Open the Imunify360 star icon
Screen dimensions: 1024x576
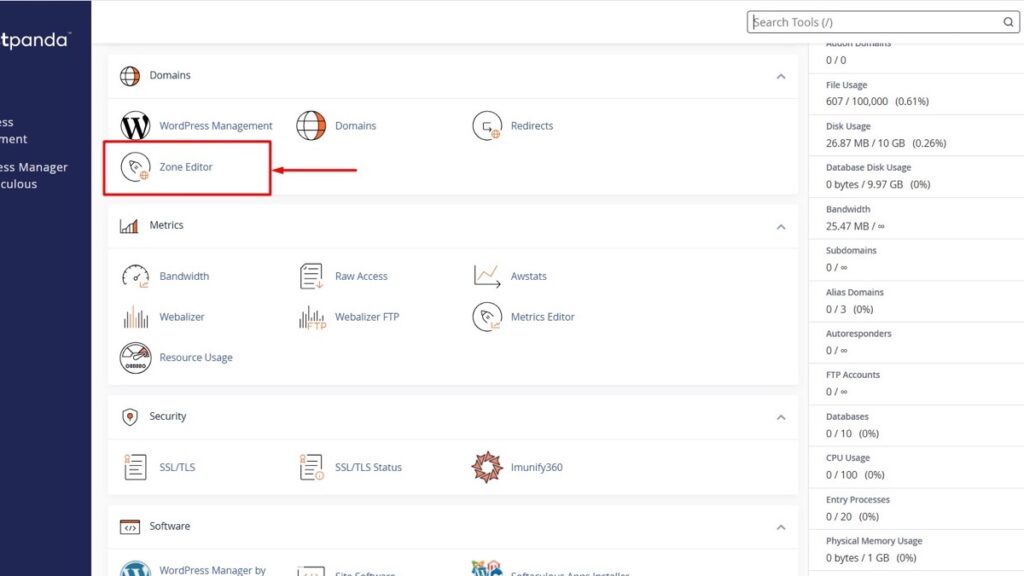[x=487, y=467]
